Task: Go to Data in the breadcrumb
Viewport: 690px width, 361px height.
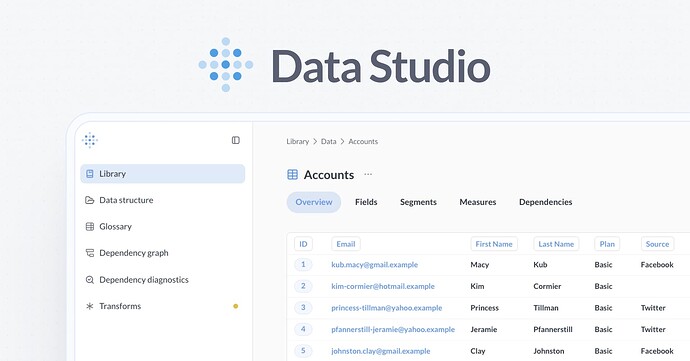Action: [328, 141]
